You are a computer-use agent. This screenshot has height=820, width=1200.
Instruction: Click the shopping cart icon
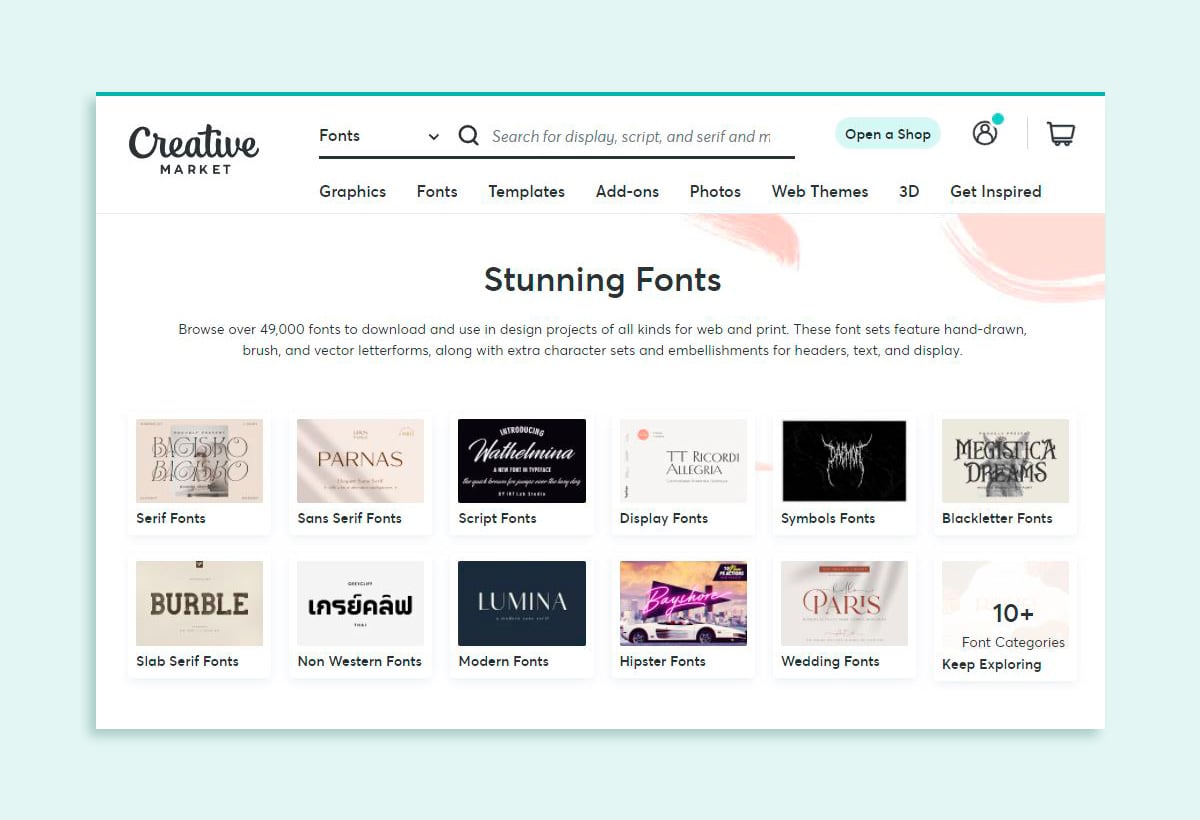pyautogui.click(x=1060, y=133)
